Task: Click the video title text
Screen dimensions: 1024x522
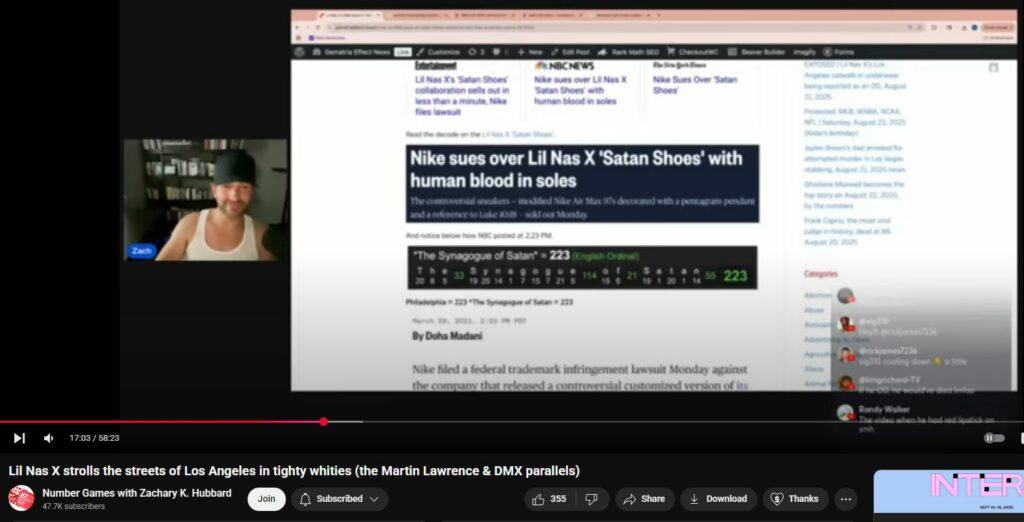Action: pos(294,470)
